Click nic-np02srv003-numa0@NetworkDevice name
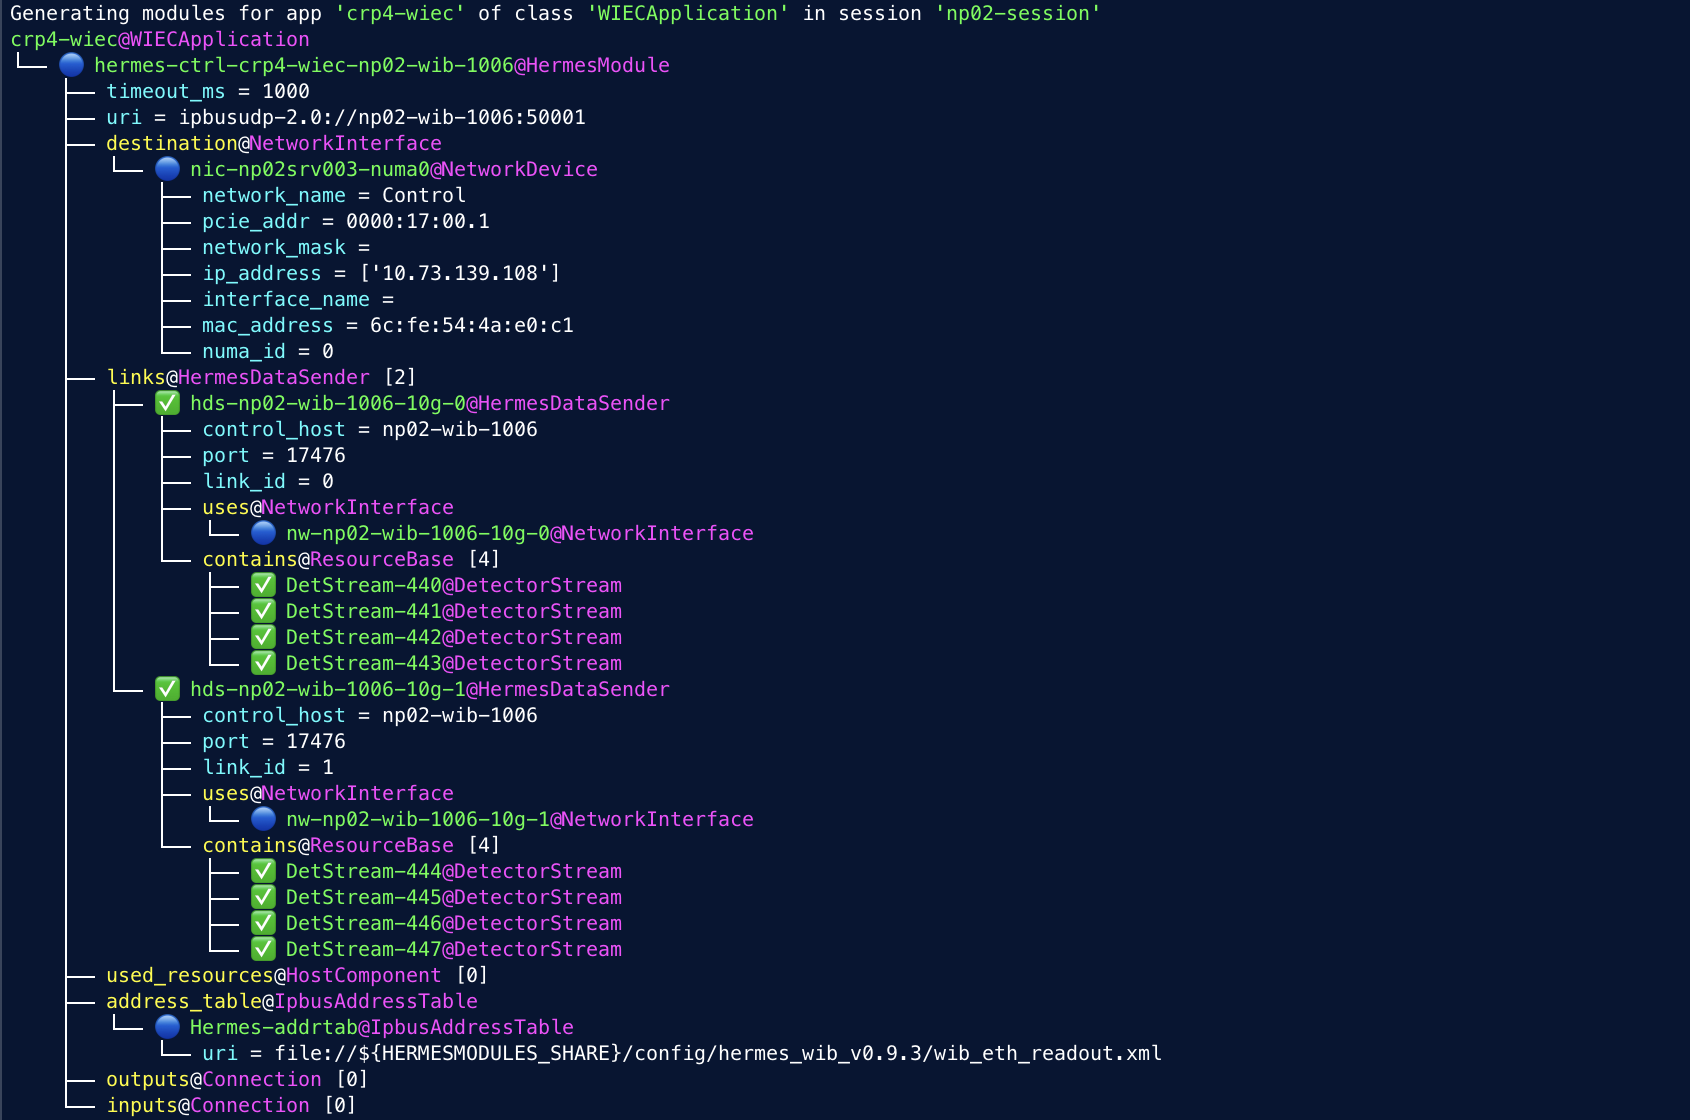The width and height of the screenshot is (1690, 1120). pos(394,169)
